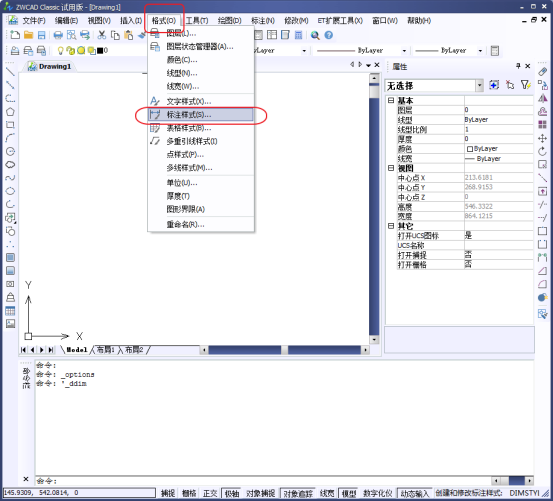Toggle 动态输入 dynamic input in status bar
The height and width of the screenshot is (501, 553).
pyautogui.click(x=414, y=493)
